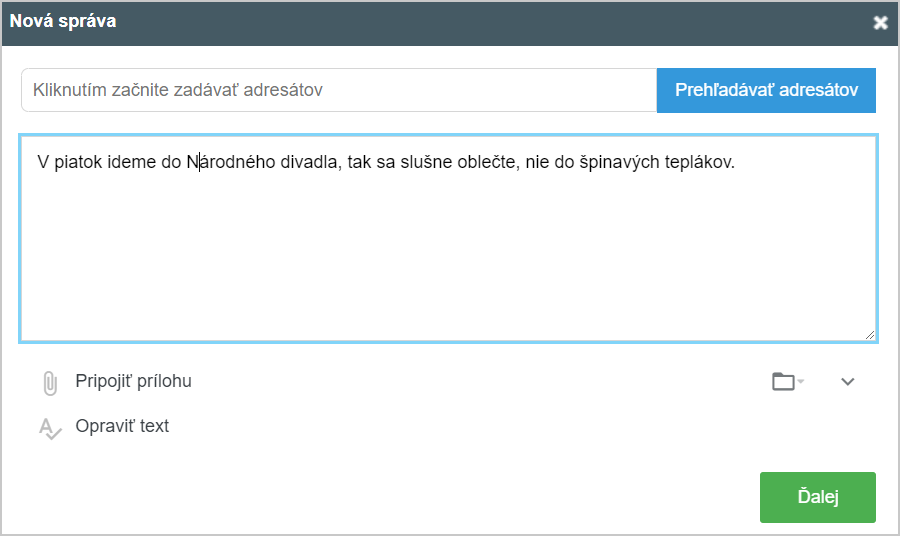
Task: Grab the textarea resize handle corner
Action: tap(870, 335)
